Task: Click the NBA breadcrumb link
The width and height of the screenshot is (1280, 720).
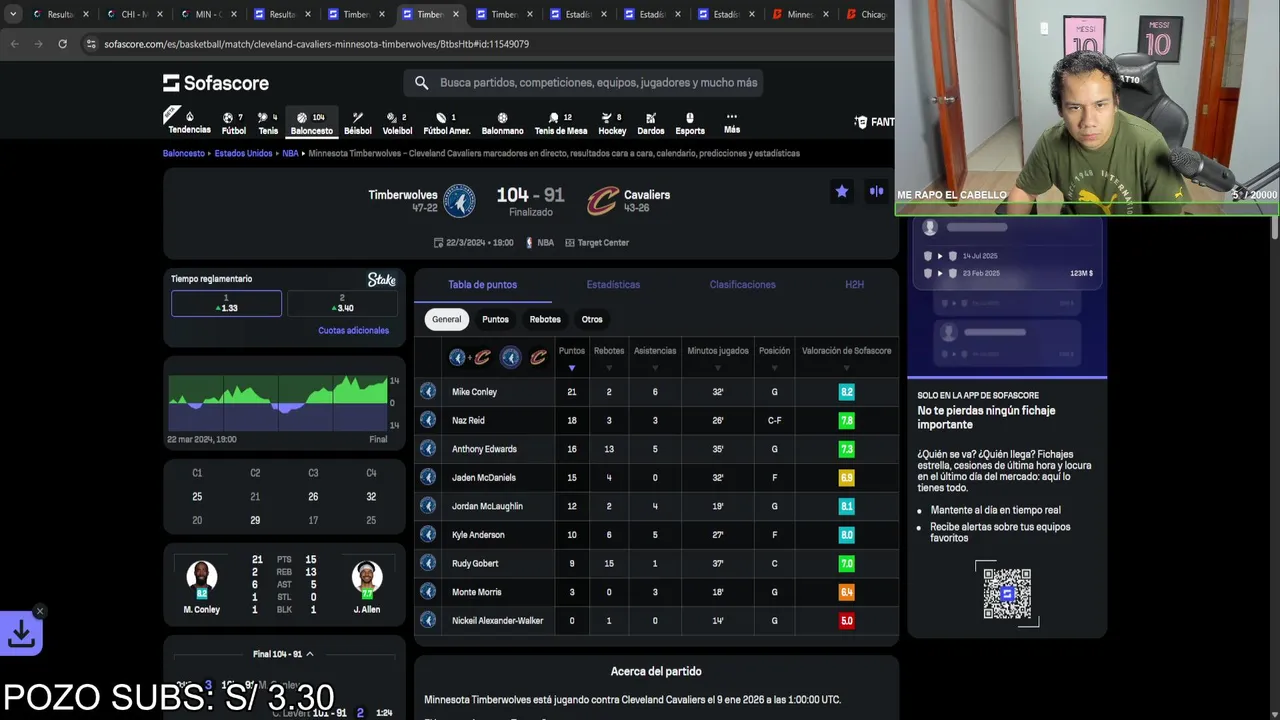Action: (x=290, y=154)
